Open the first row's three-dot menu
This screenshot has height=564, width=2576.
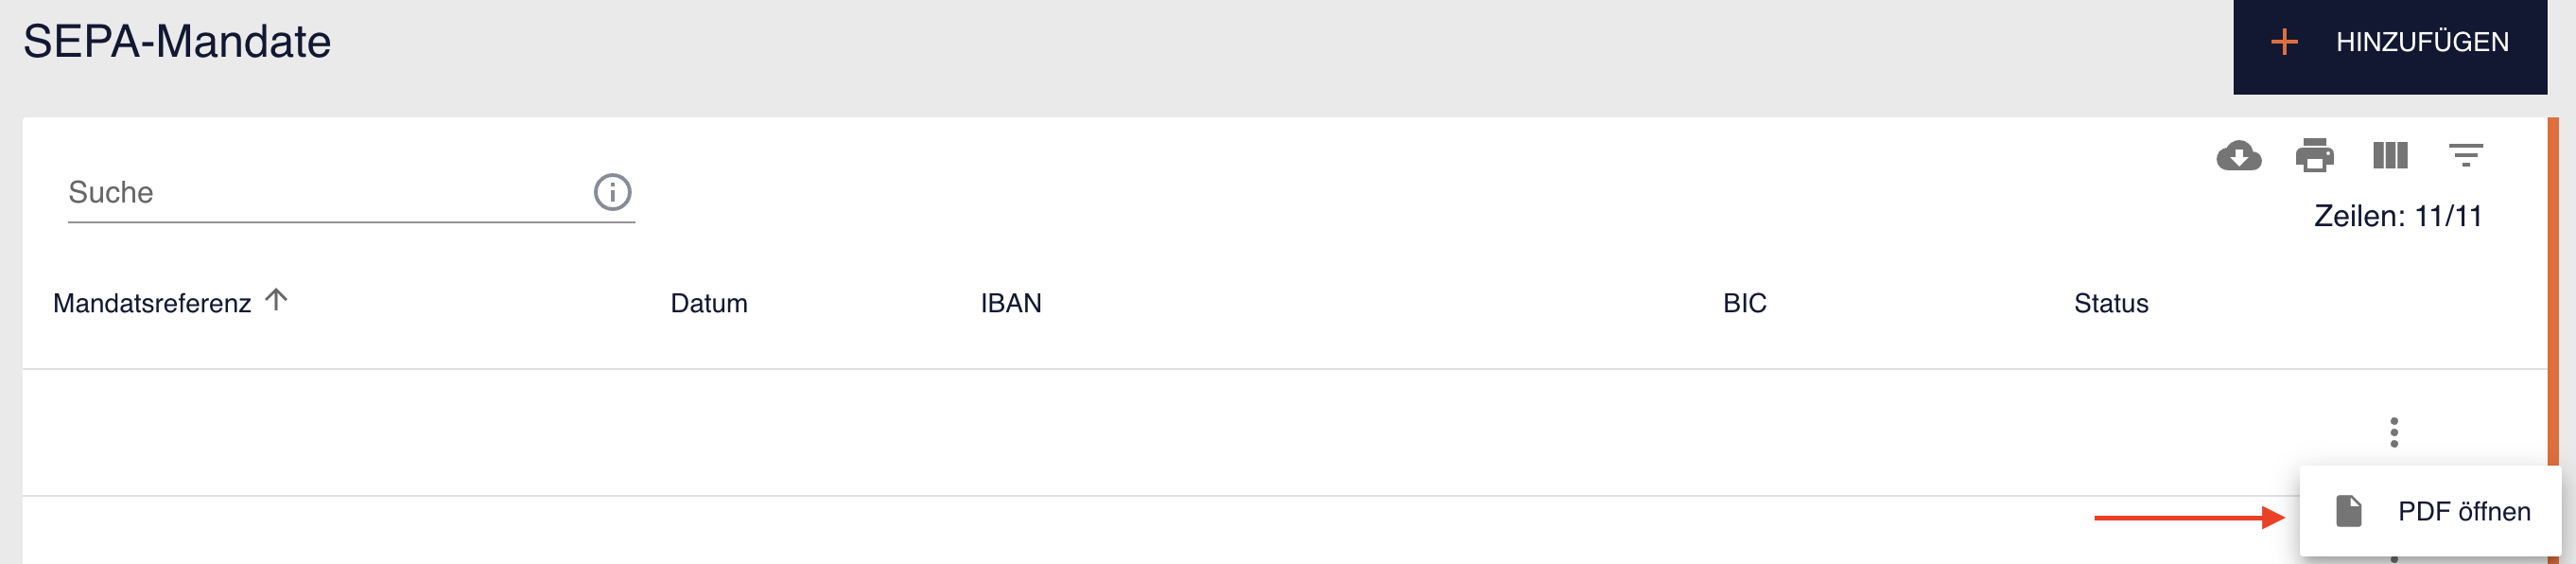pos(2394,432)
